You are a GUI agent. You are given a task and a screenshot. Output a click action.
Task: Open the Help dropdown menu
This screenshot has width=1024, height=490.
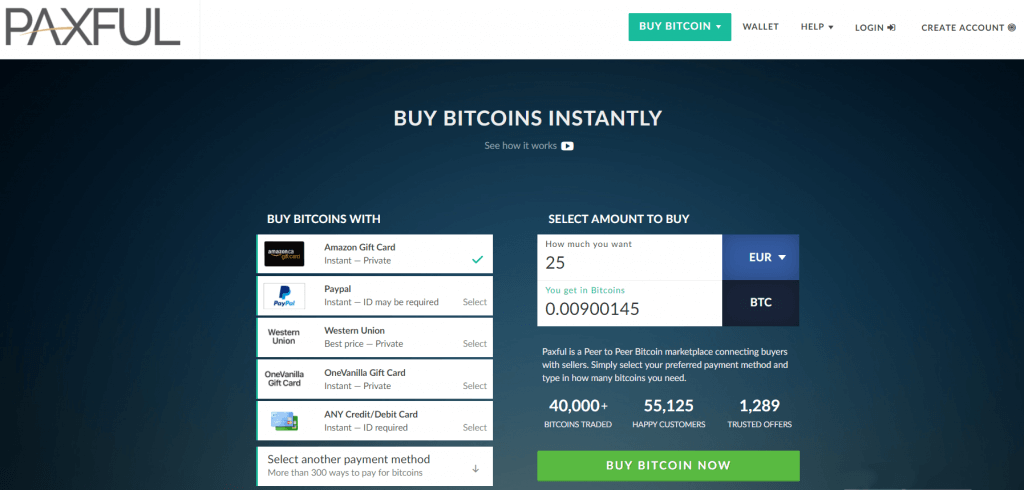(817, 27)
